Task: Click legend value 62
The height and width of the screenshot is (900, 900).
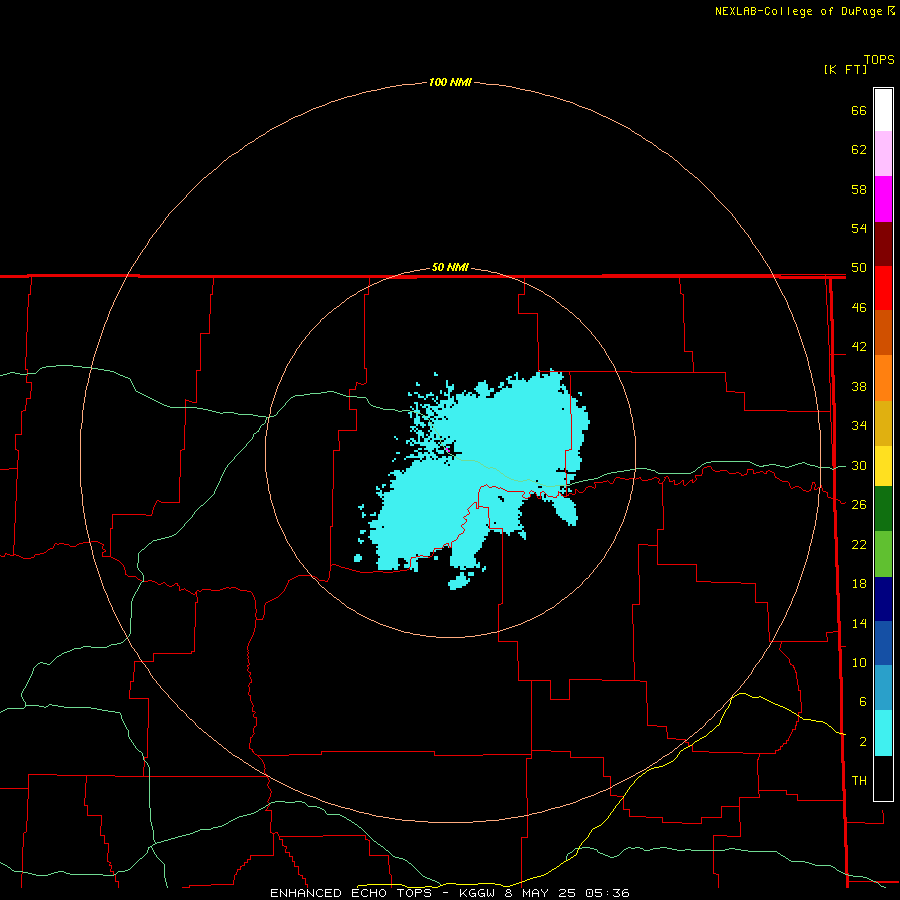Action: click(859, 150)
